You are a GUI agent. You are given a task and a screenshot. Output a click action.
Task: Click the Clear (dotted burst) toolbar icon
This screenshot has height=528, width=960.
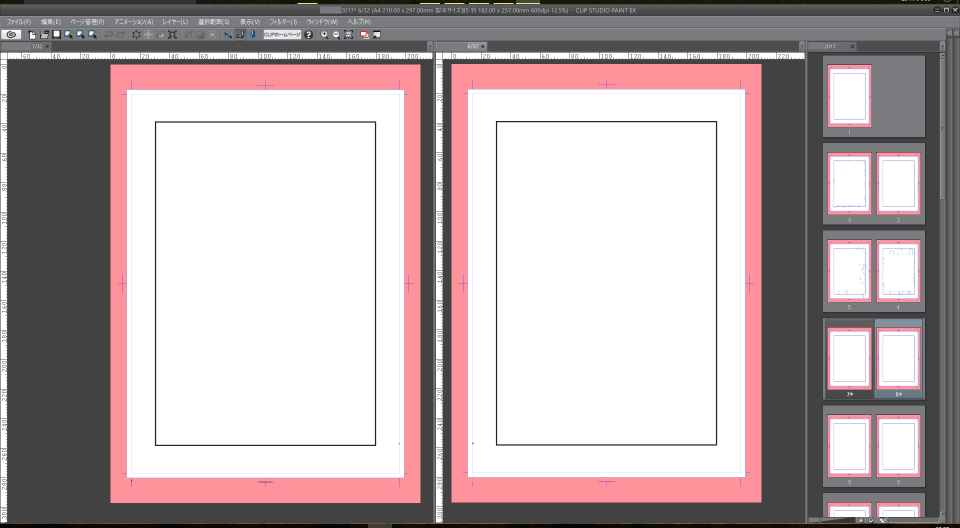point(136,35)
